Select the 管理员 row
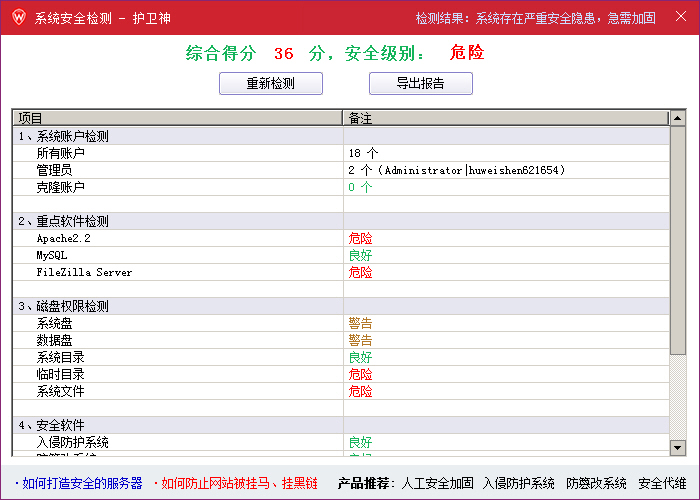 [x=342, y=170]
